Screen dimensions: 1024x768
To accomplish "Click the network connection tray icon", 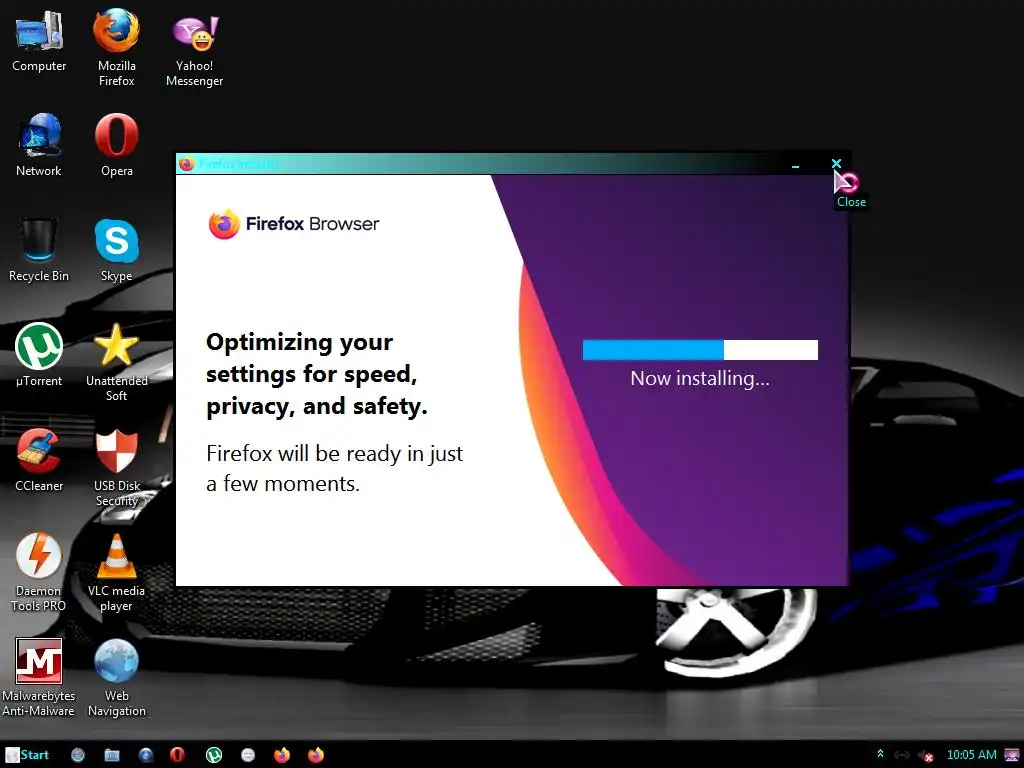I will [902, 756].
